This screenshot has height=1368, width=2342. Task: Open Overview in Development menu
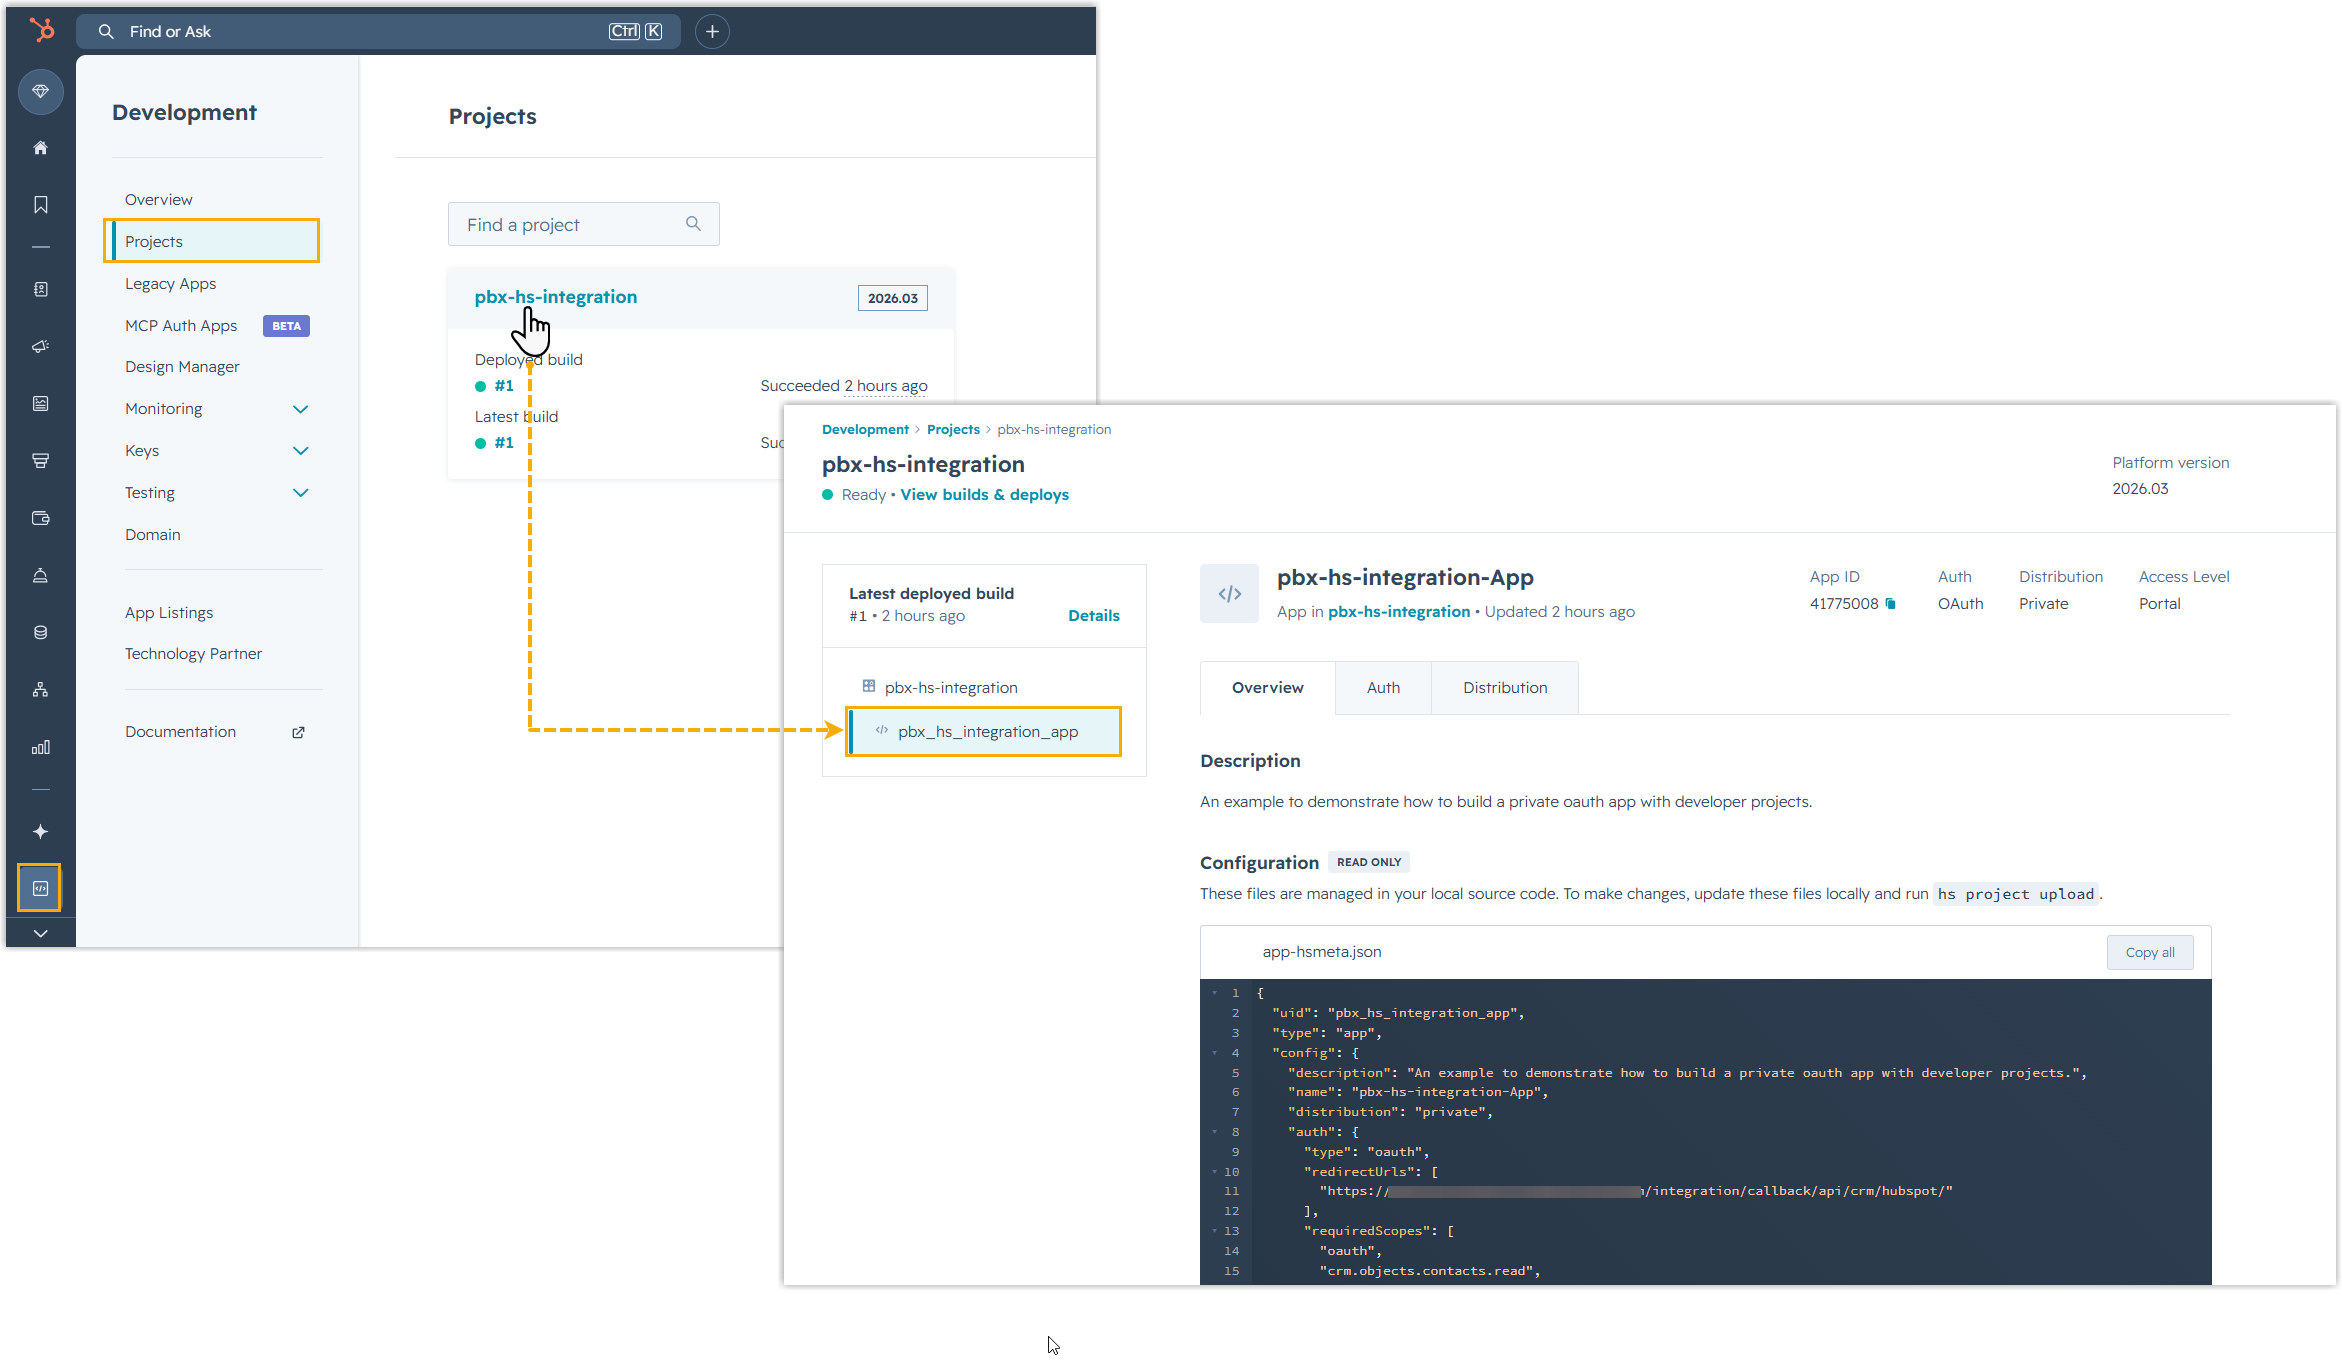pyautogui.click(x=158, y=200)
